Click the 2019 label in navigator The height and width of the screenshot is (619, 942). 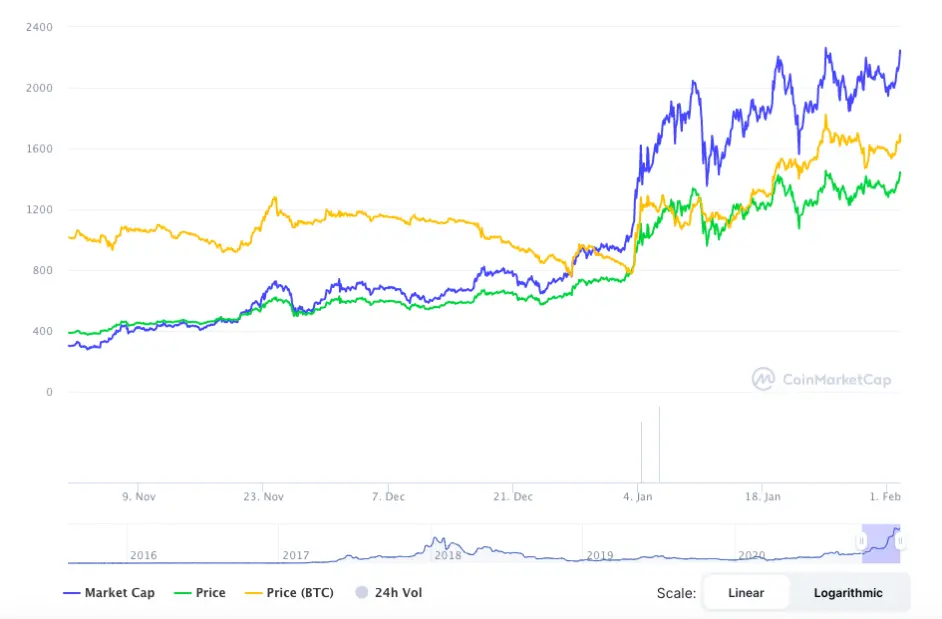click(x=600, y=555)
